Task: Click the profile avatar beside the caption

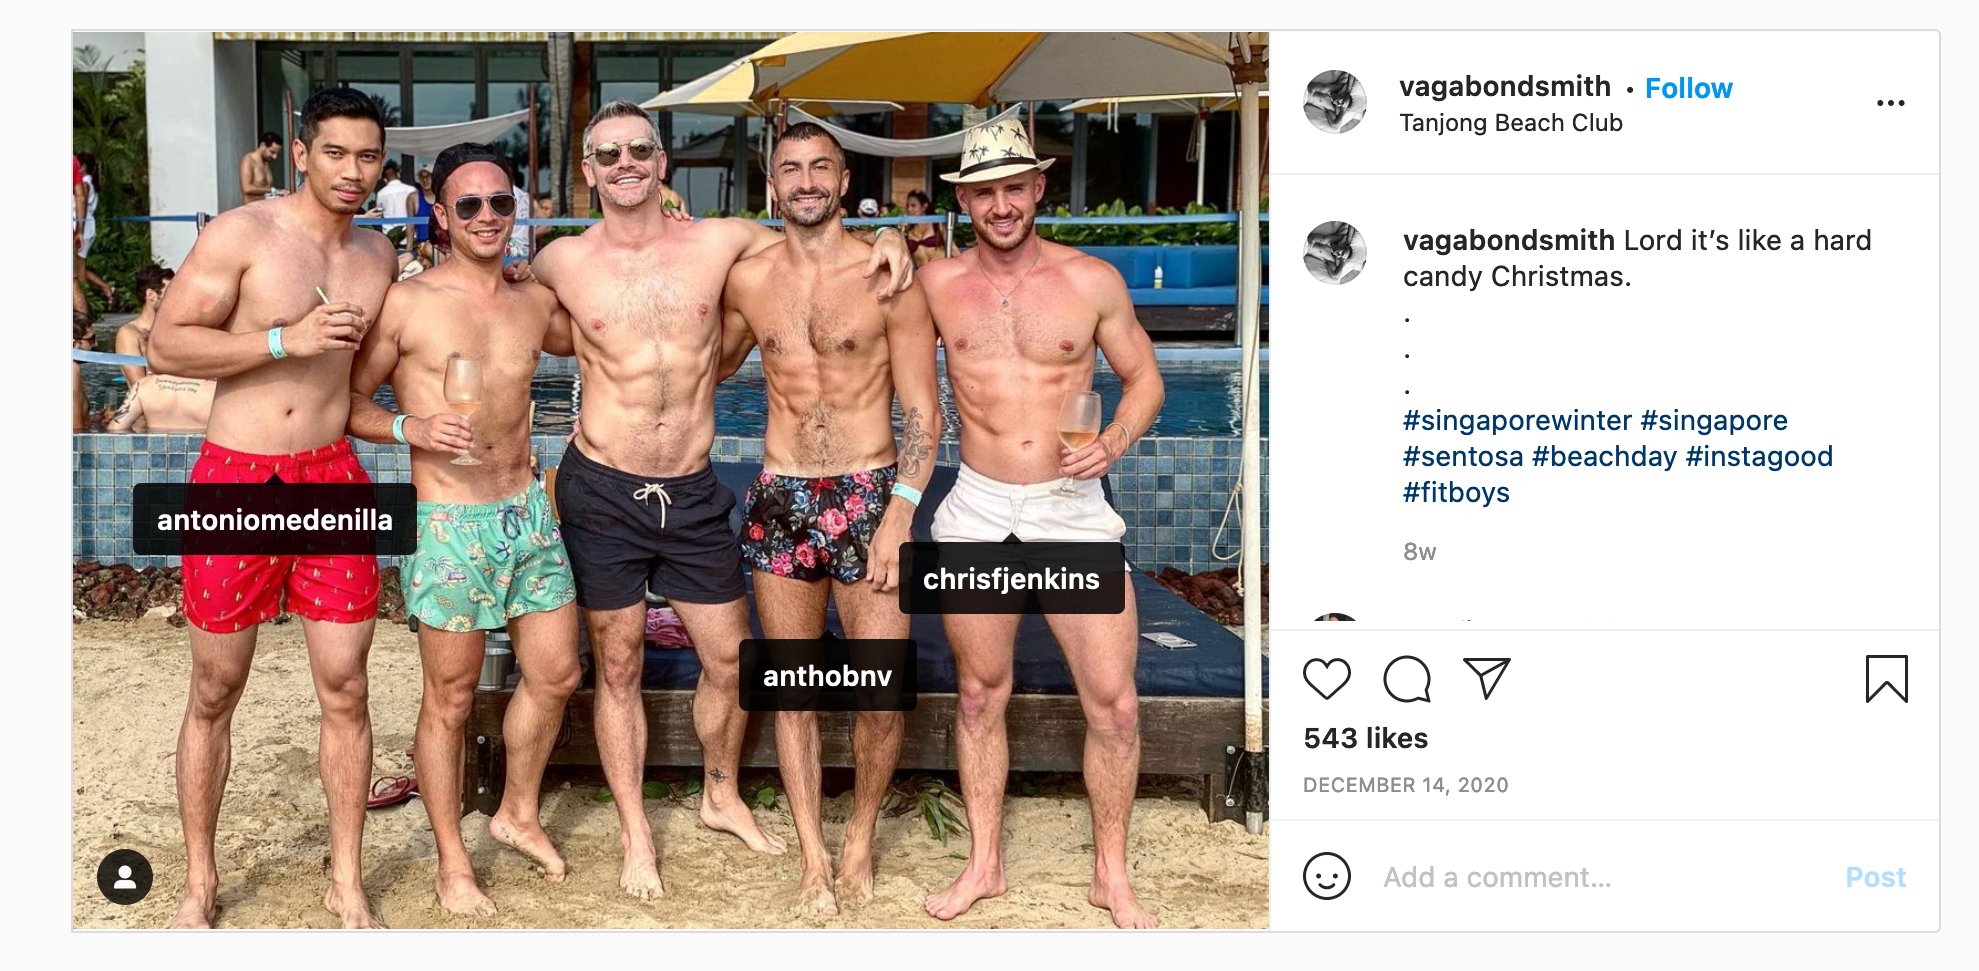Action: click(x=1335, y=252)
